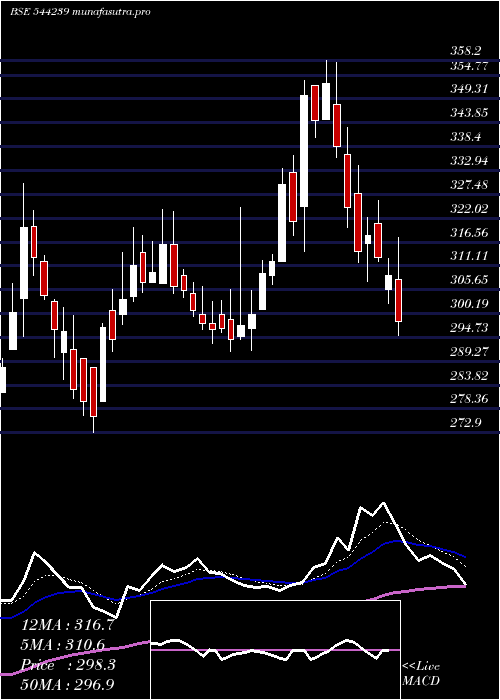Click the 354.77 price level label
The height and width of the screenshot is (700, 500).
pos(469,67)
